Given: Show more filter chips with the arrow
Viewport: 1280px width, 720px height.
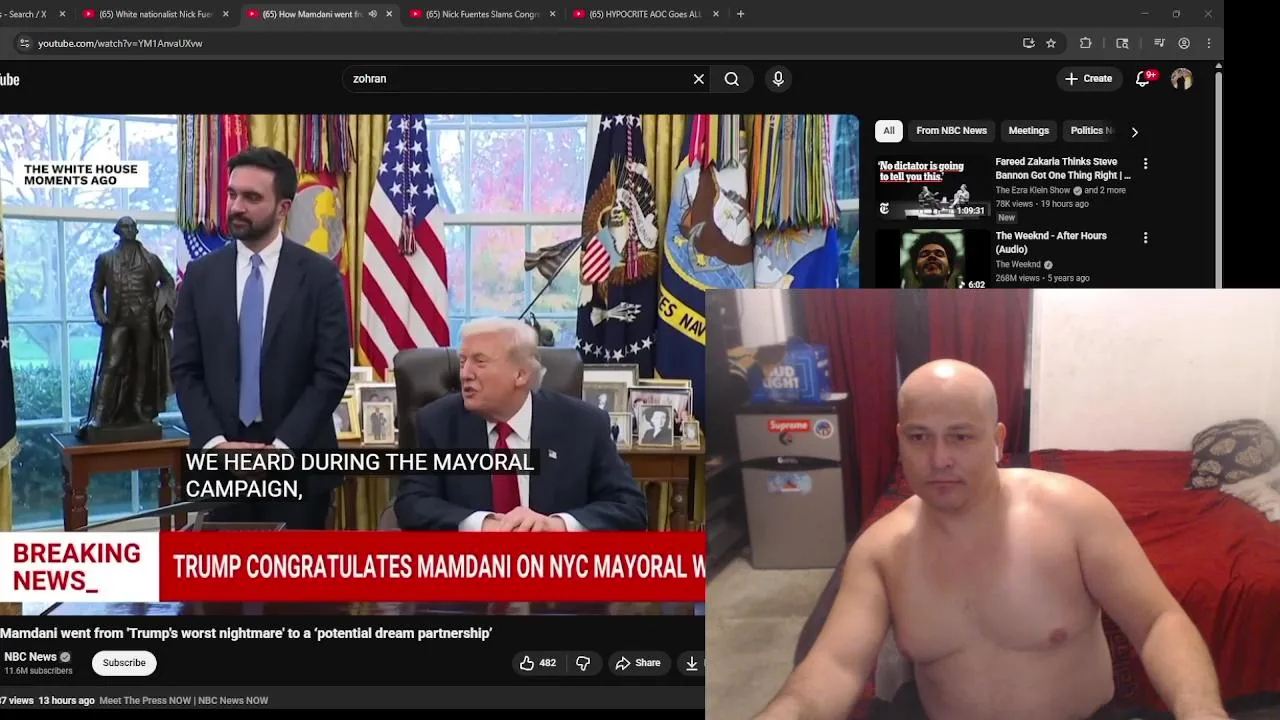Looking at the screenshot, I should click(x=1134, y=131).
